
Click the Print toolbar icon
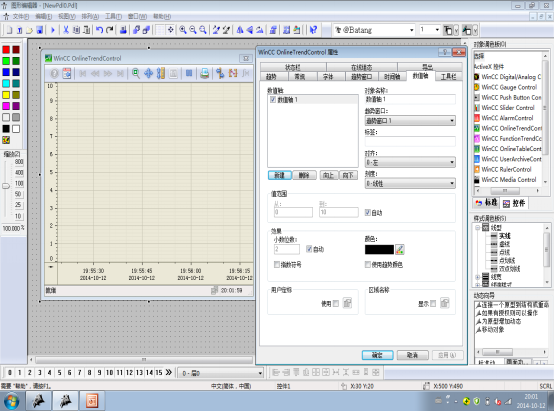tap(123, 30)
